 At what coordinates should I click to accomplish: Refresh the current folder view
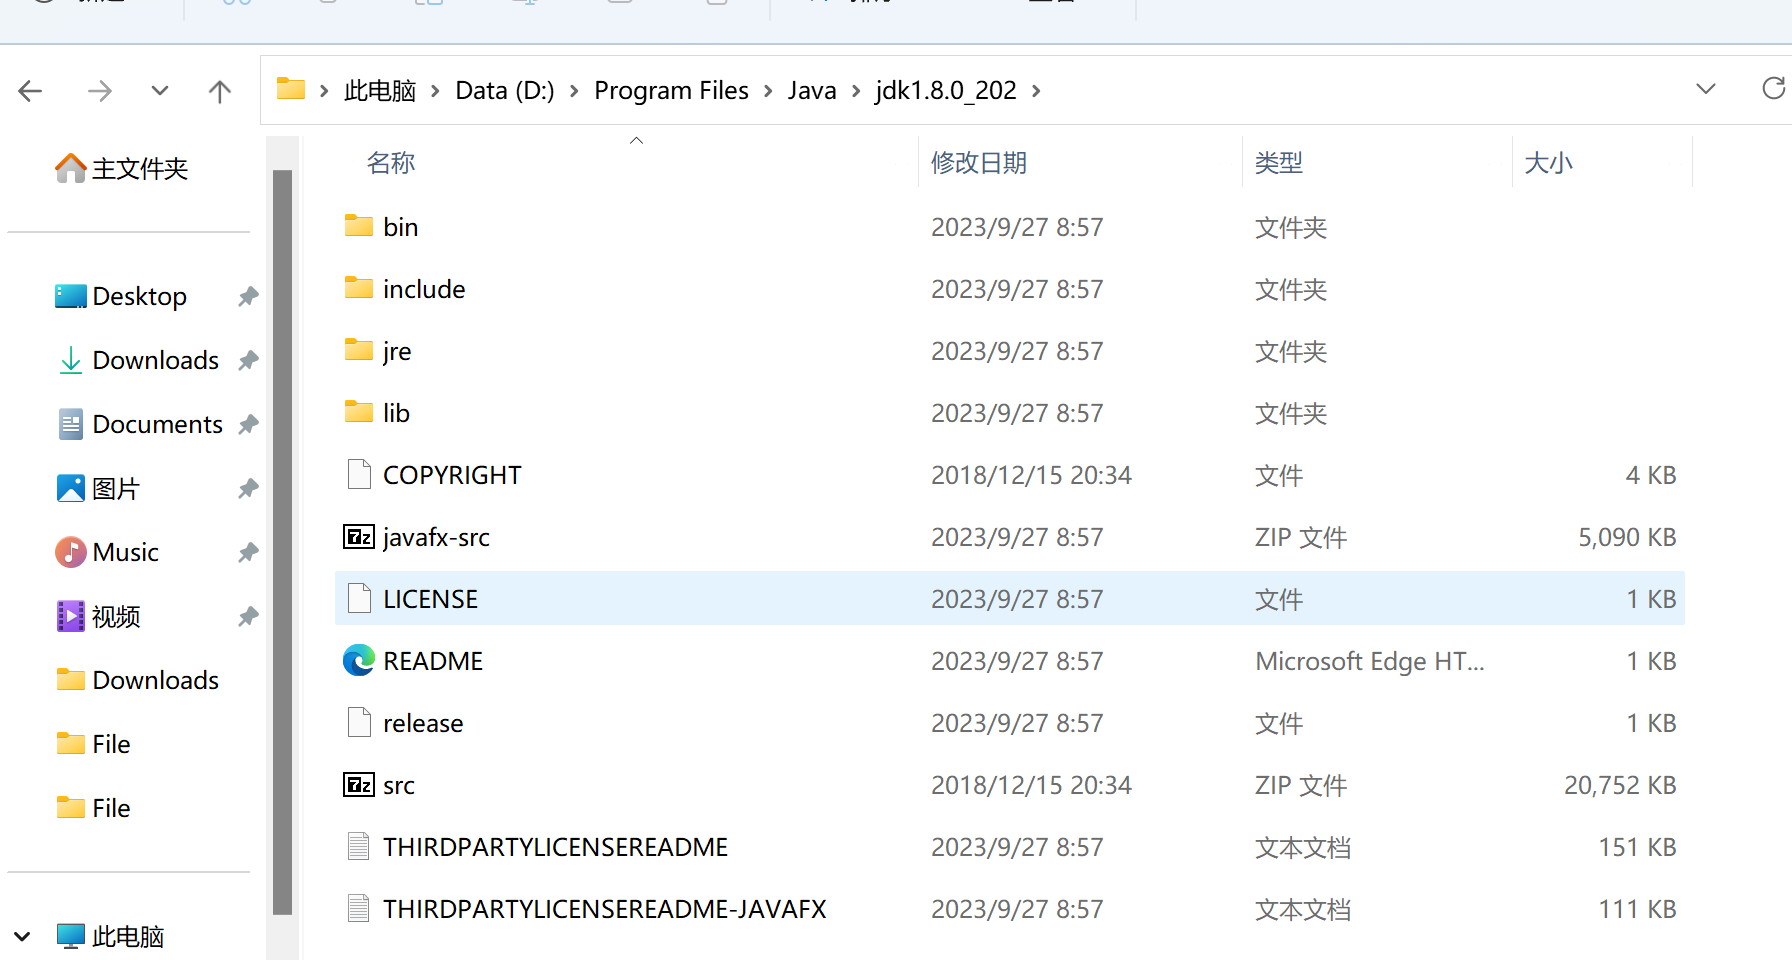1773,89
